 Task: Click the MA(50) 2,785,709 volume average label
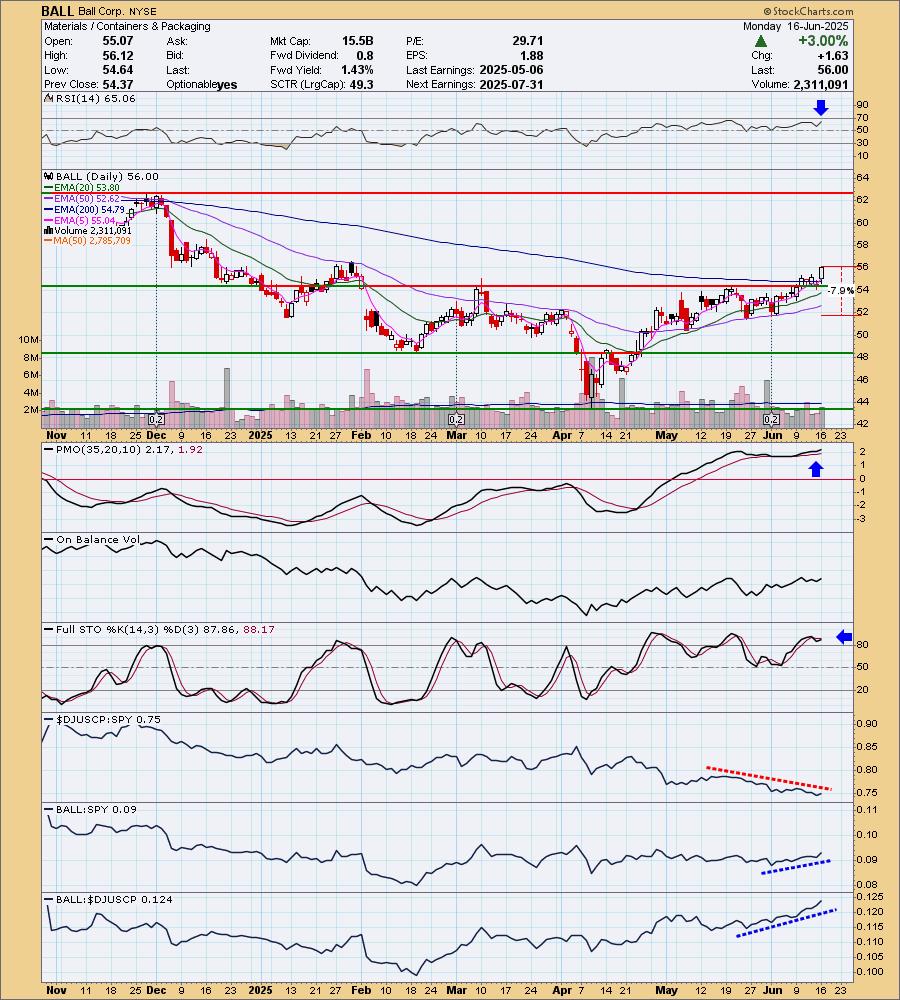coord(91,240)
